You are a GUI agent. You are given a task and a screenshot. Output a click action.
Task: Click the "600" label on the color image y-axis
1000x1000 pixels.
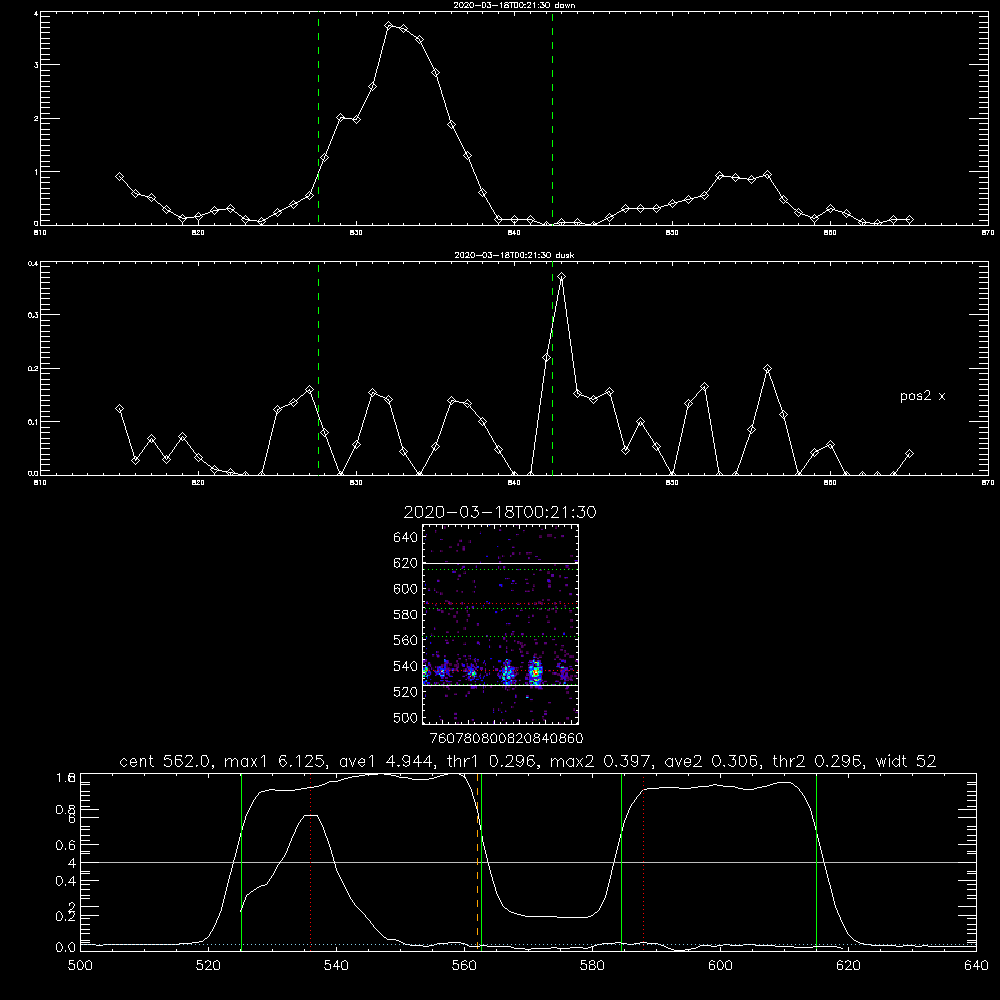point(406,589)
